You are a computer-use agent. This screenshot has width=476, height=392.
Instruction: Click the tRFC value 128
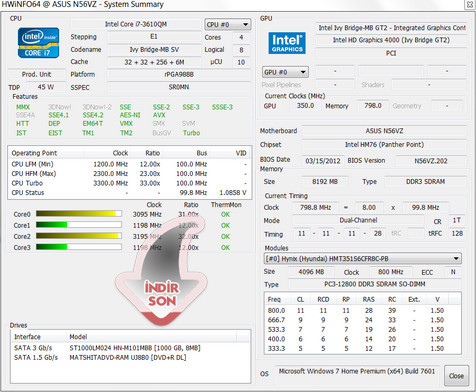(x=457, y=233)
